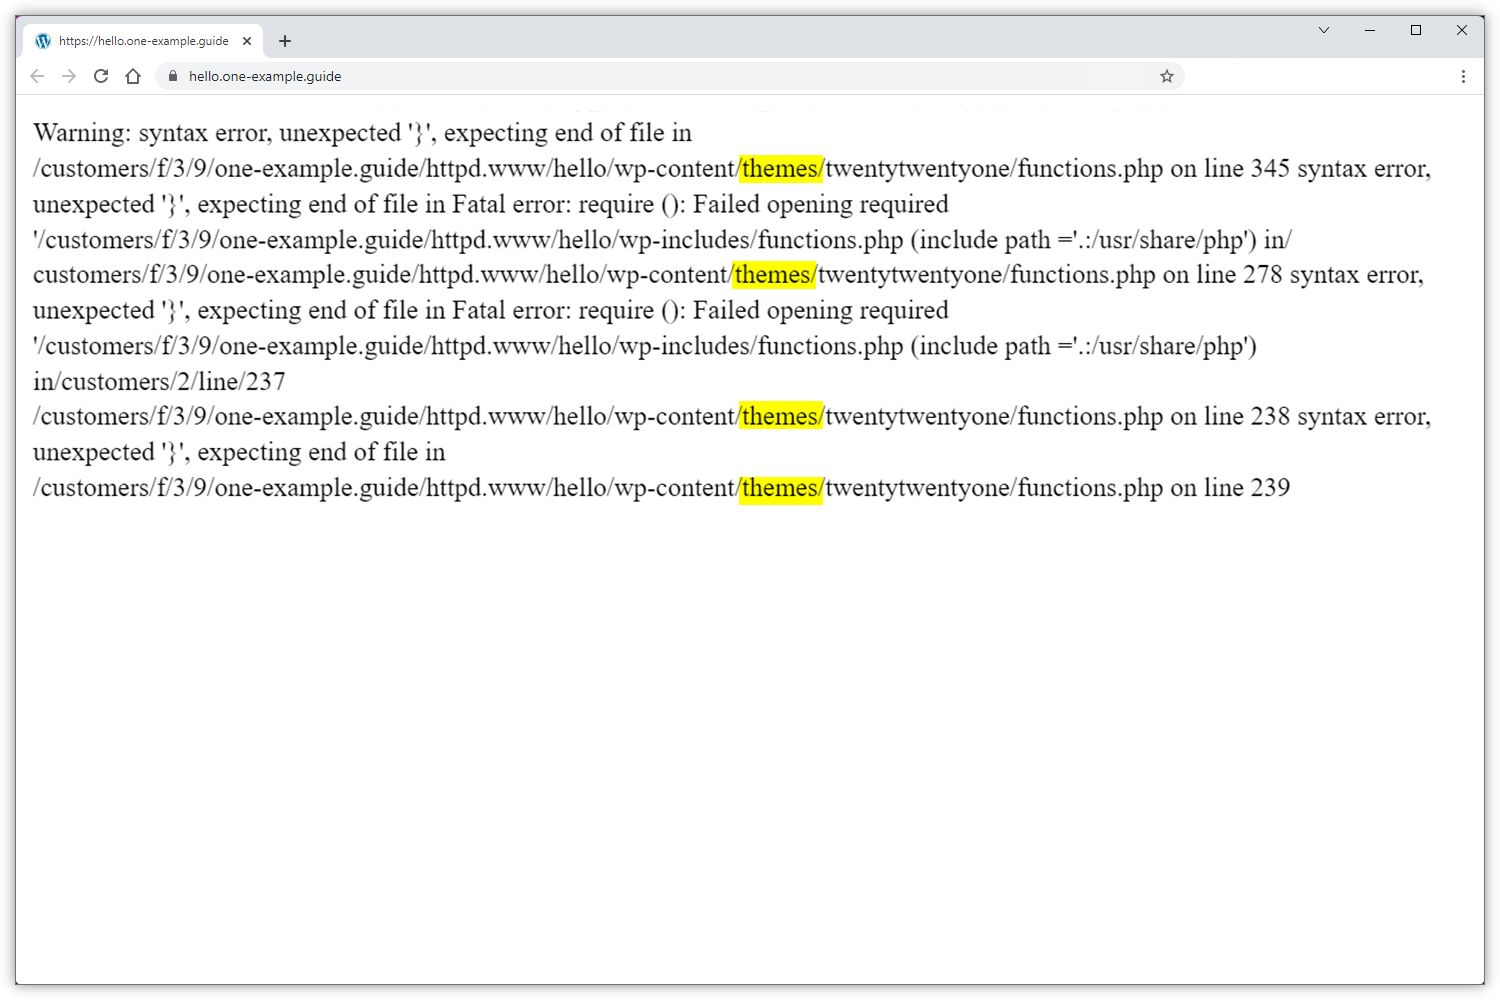Screen dimensions: 1500x1000
Task: Open the three-dot browser menu
Action: (x=1463, y=76)
